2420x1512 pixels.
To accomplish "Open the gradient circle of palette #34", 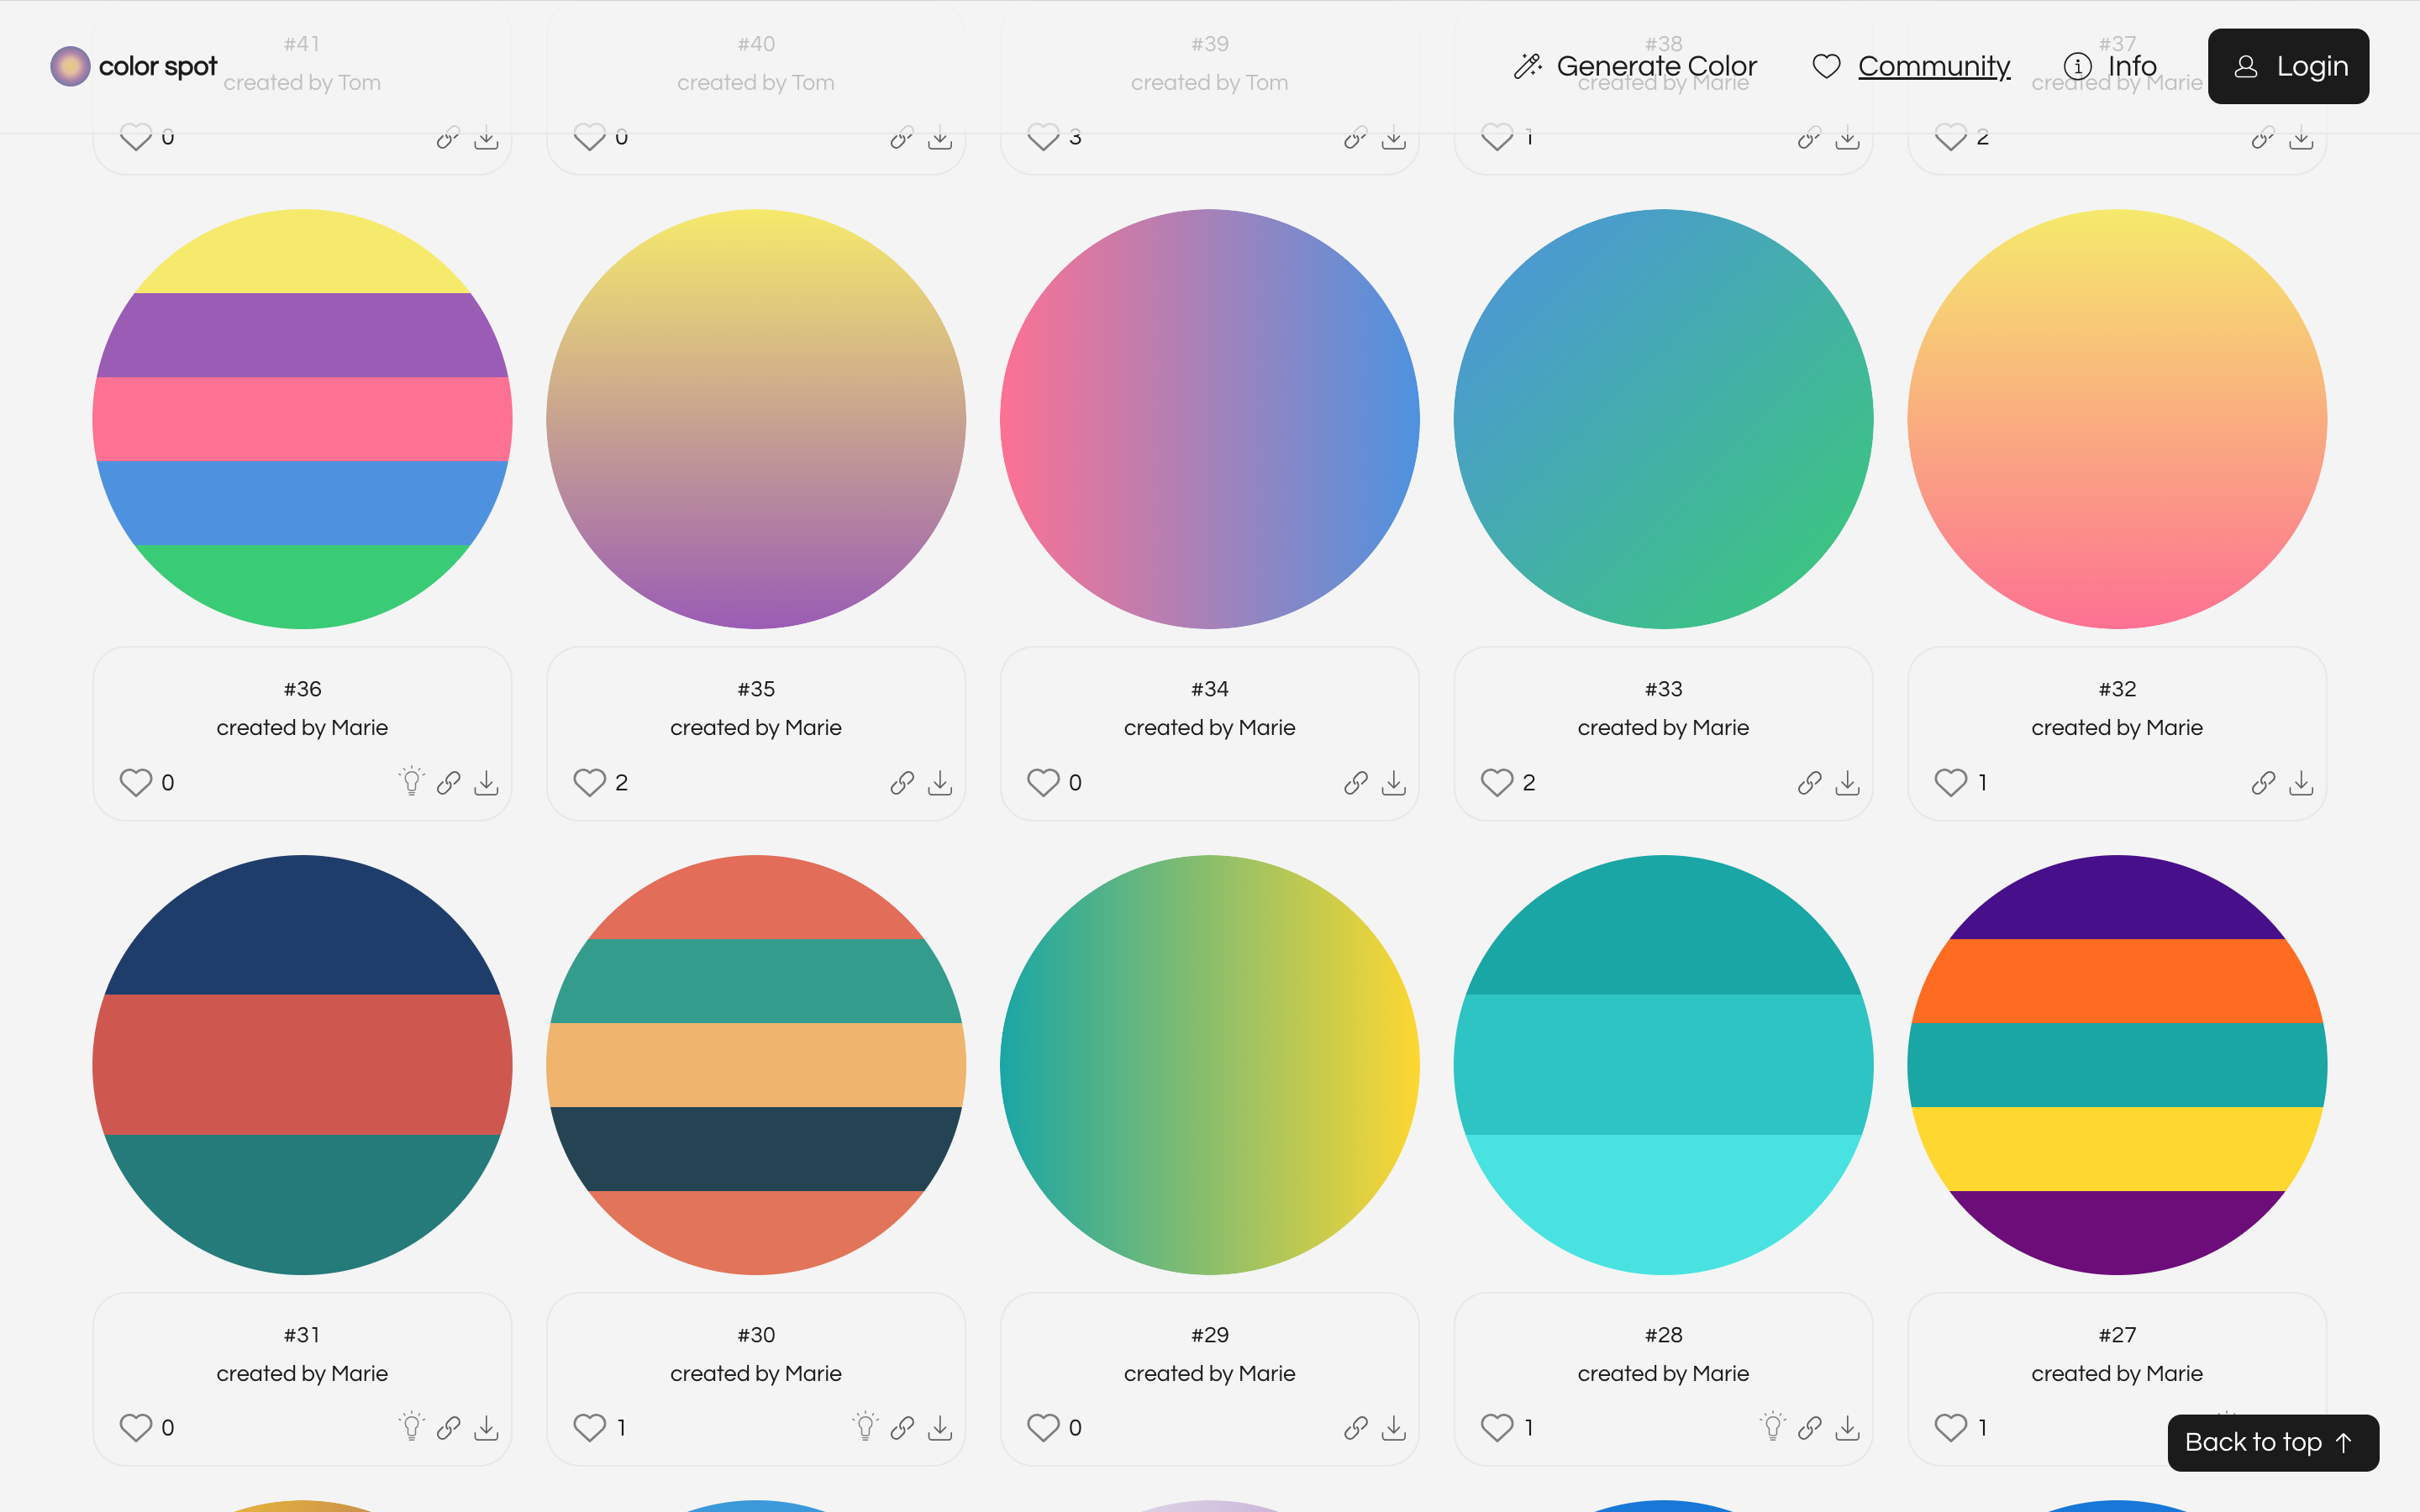I will tap(1209, 418).
